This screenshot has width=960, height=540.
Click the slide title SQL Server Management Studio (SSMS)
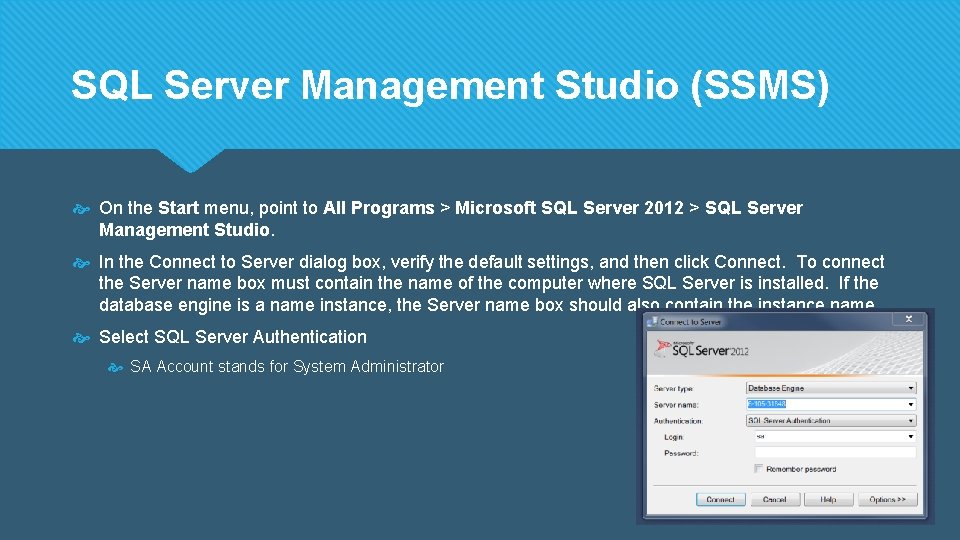[x=450, y=84]
